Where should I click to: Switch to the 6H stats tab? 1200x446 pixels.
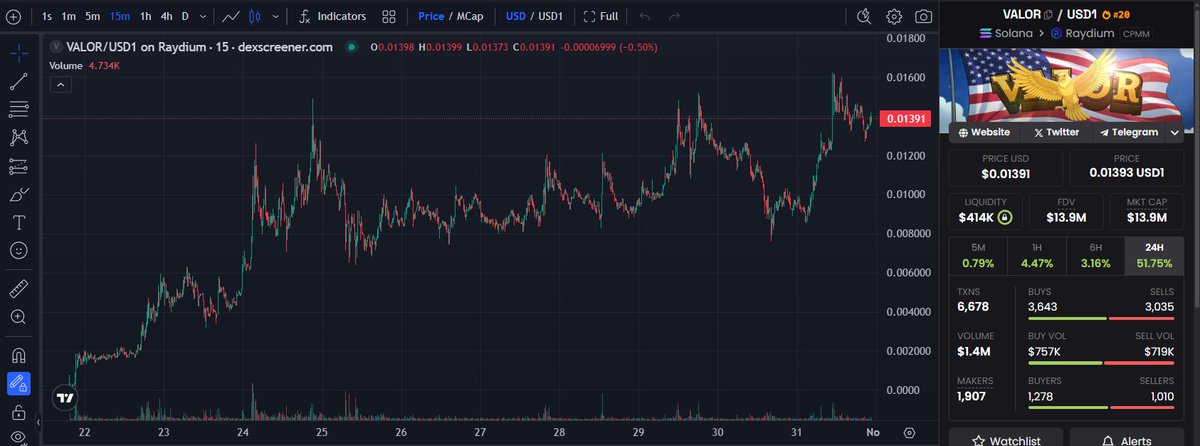[x=1096, y=247]
